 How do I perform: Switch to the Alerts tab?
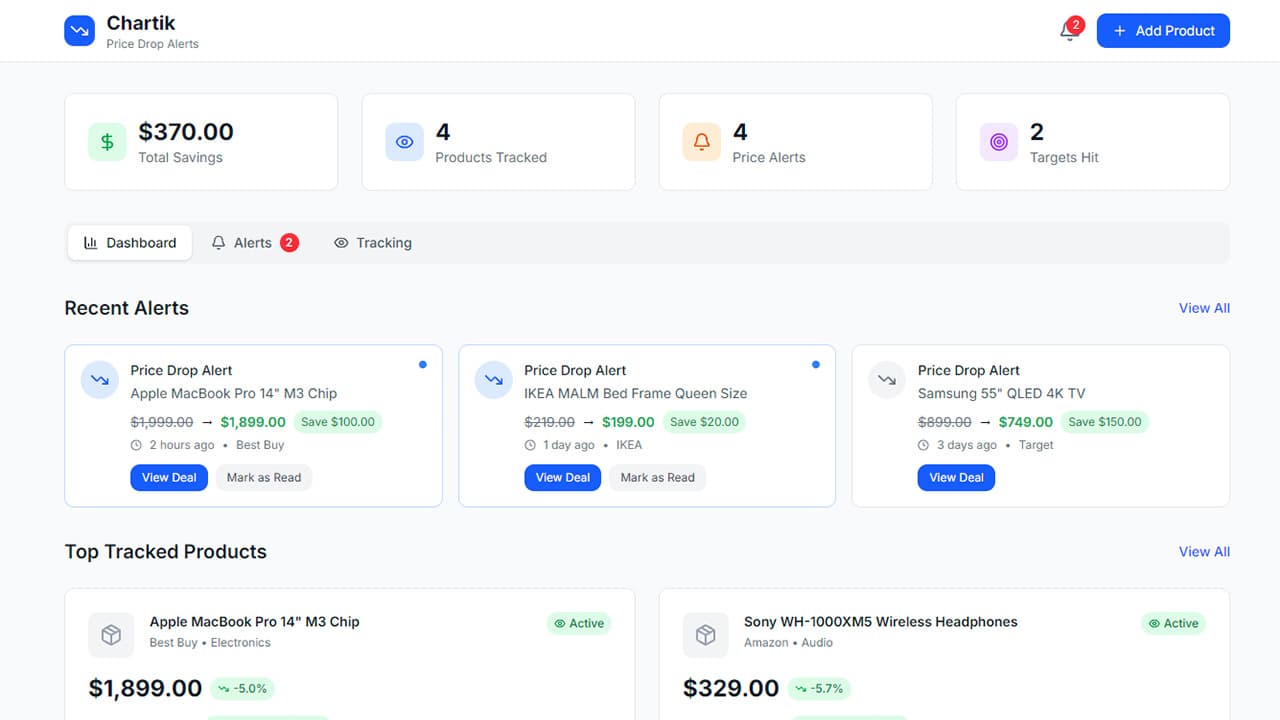pyautogui.click(x=253, y=242)
